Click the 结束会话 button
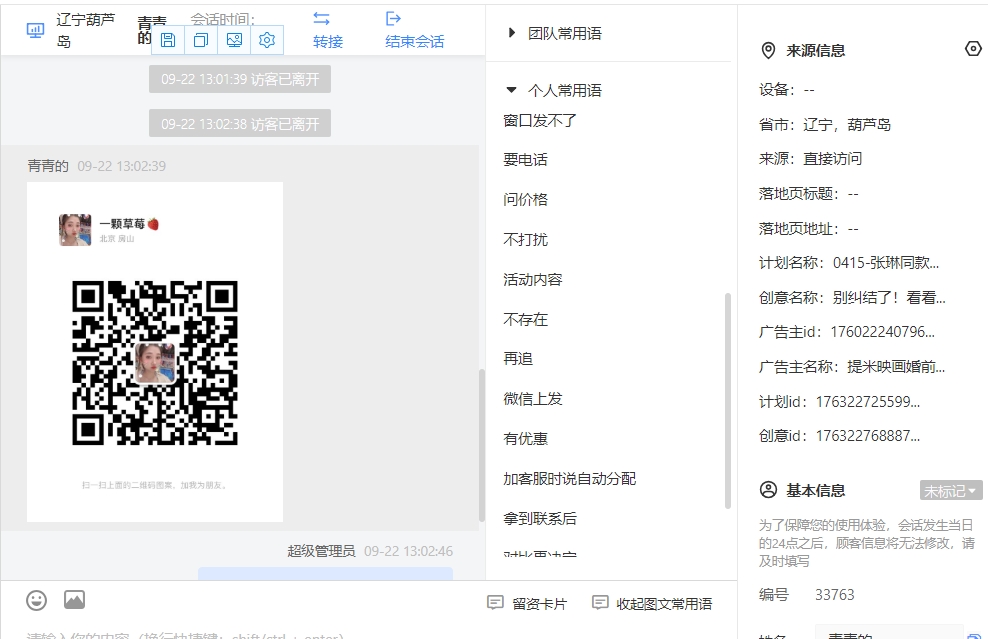988x639 pixels. pyautogui.click(x=415, y=30)
